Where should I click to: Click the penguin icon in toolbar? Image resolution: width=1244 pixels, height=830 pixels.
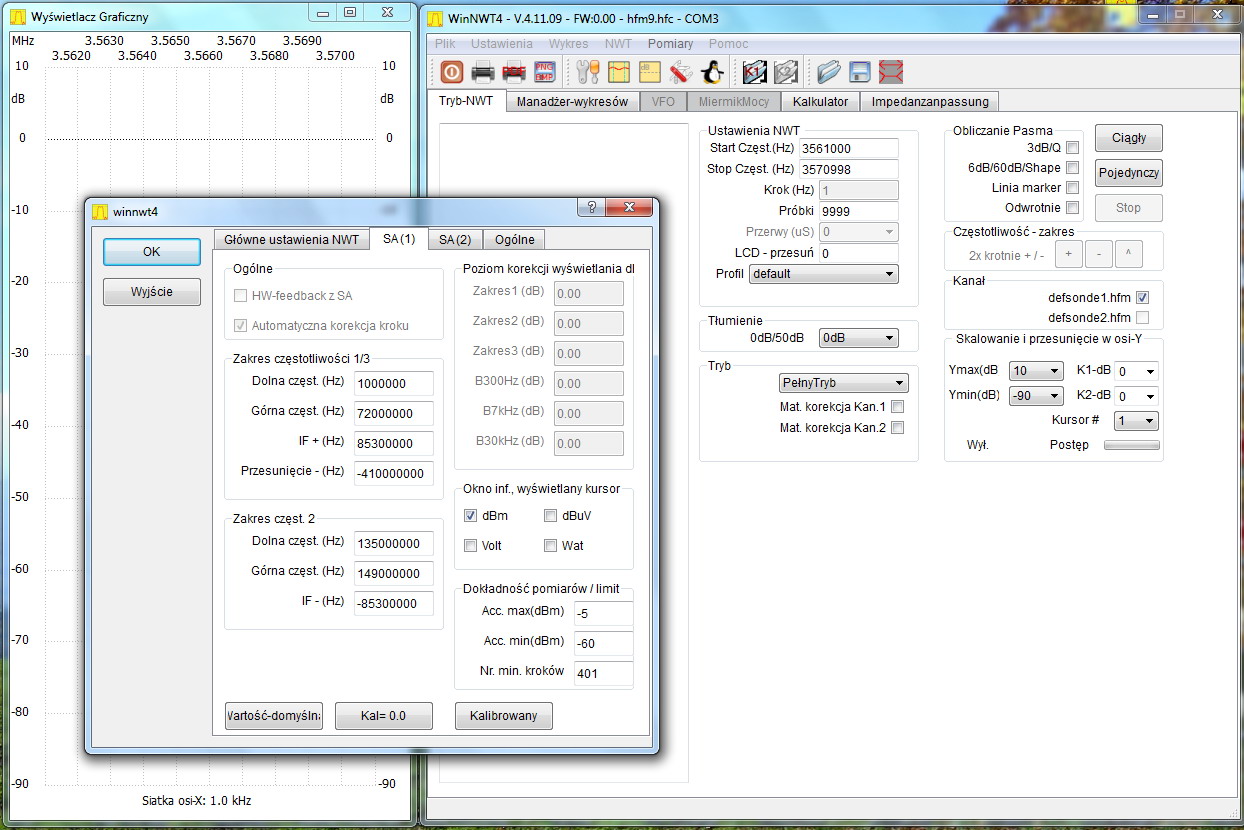coord(712,72)
